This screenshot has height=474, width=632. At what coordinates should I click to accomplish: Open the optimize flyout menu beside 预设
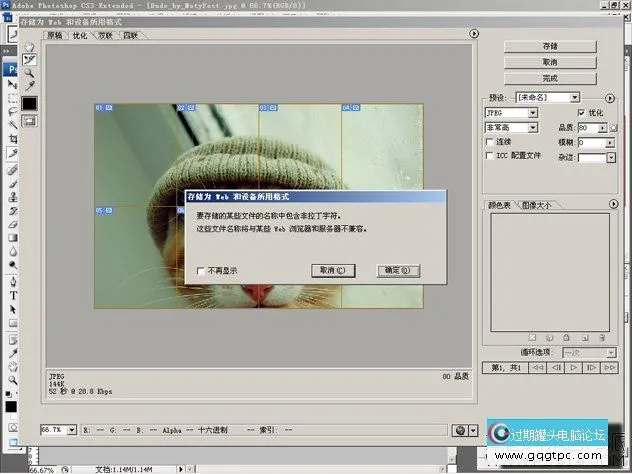tap(610, 98)
